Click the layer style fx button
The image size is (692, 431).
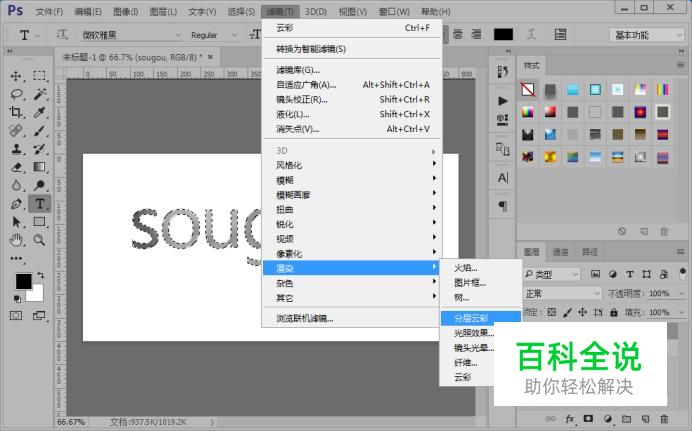[570, 418]
